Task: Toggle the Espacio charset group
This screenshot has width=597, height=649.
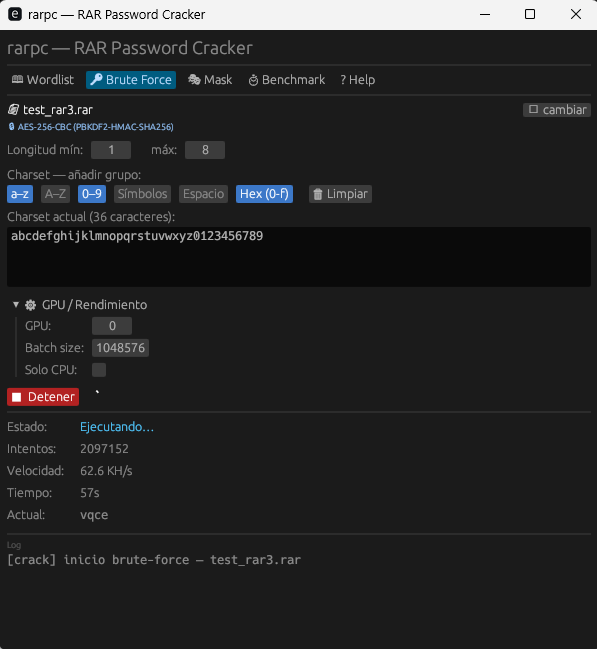Action: tap(203, 194)
